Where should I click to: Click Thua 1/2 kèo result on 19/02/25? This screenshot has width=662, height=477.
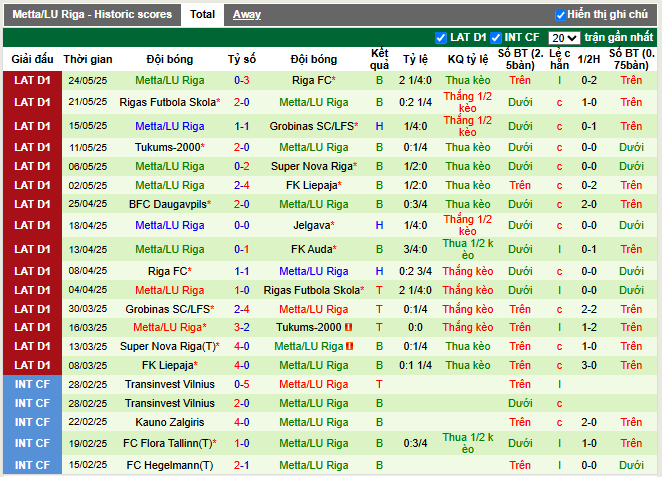click(x=468, y=443)
